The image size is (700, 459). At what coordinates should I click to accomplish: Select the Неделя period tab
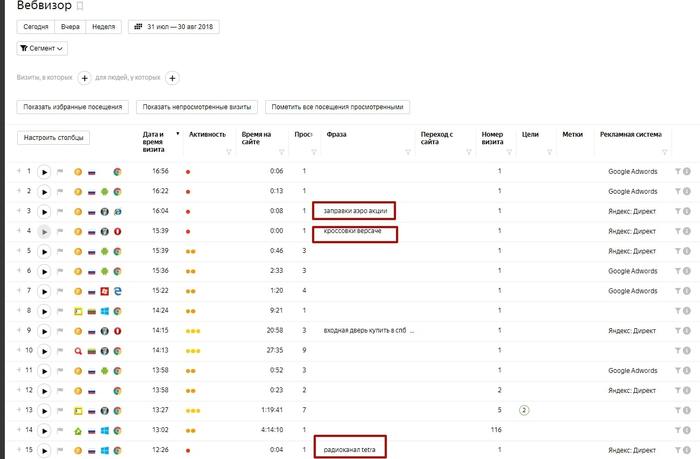click(x=104, y=27)
